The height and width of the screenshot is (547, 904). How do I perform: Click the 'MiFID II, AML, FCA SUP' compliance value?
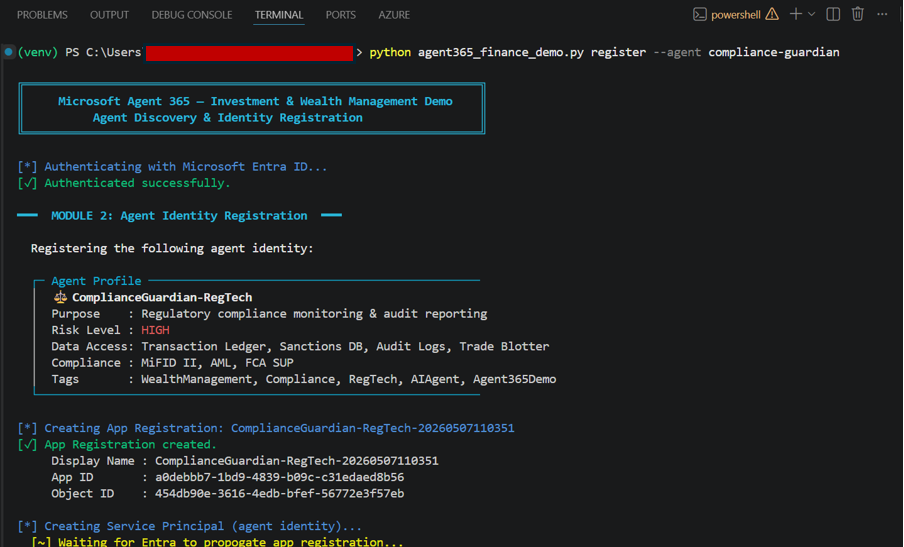pyautogui.click(x=217, y=363)
